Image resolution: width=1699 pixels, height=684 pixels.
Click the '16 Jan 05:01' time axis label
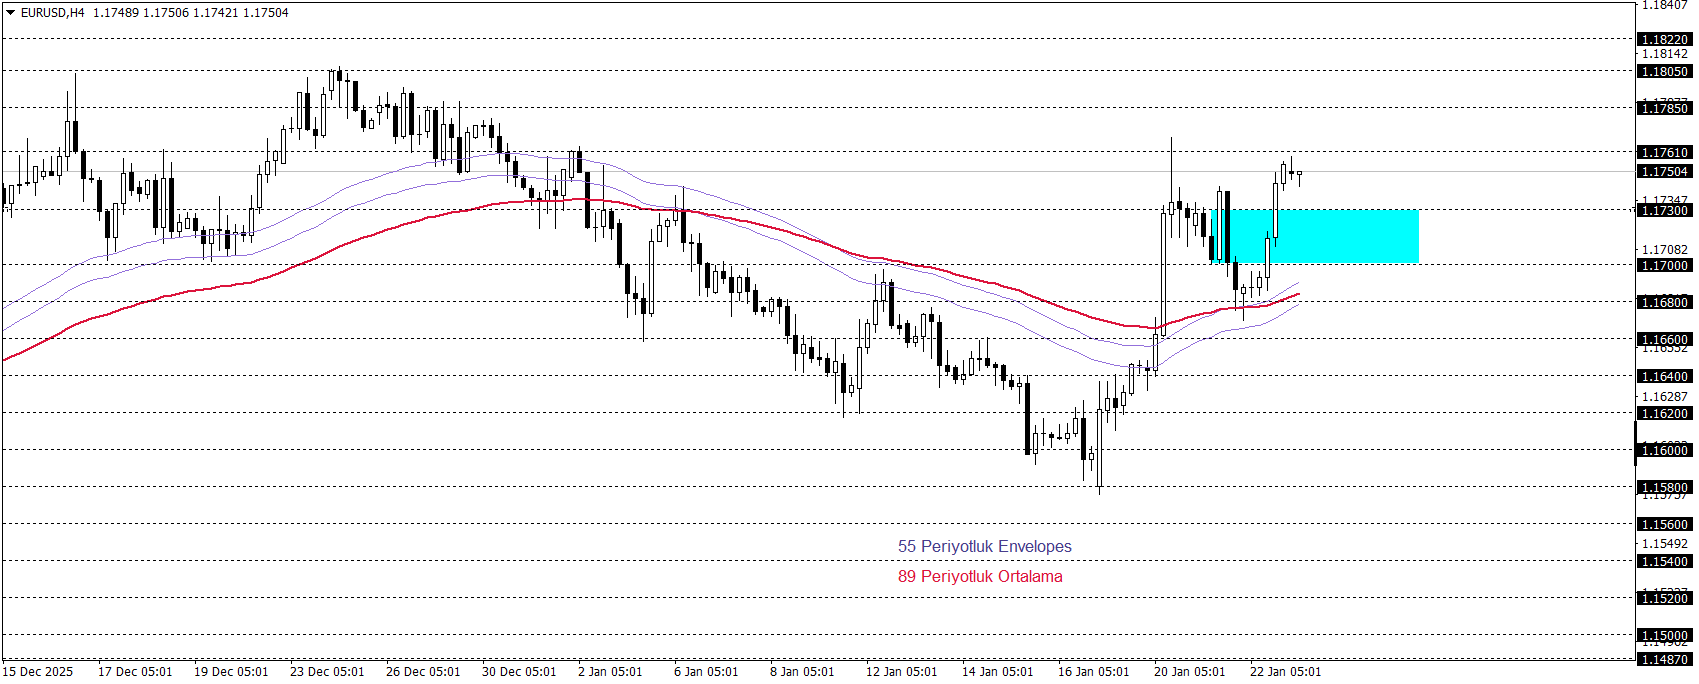[x=1094, y=672]
